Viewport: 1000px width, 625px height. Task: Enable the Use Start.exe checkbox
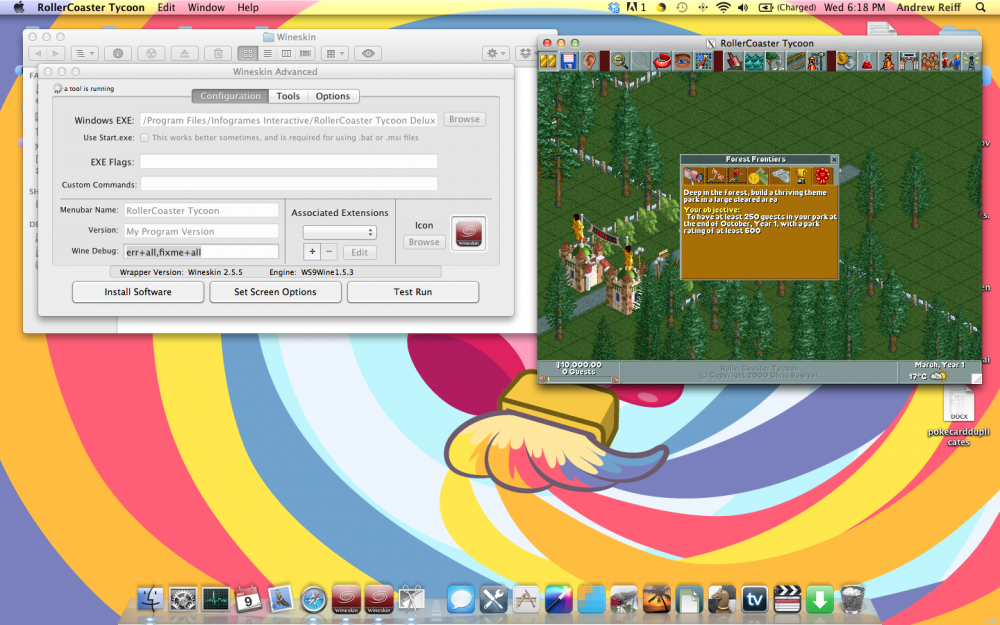click(x=145, y=138)
